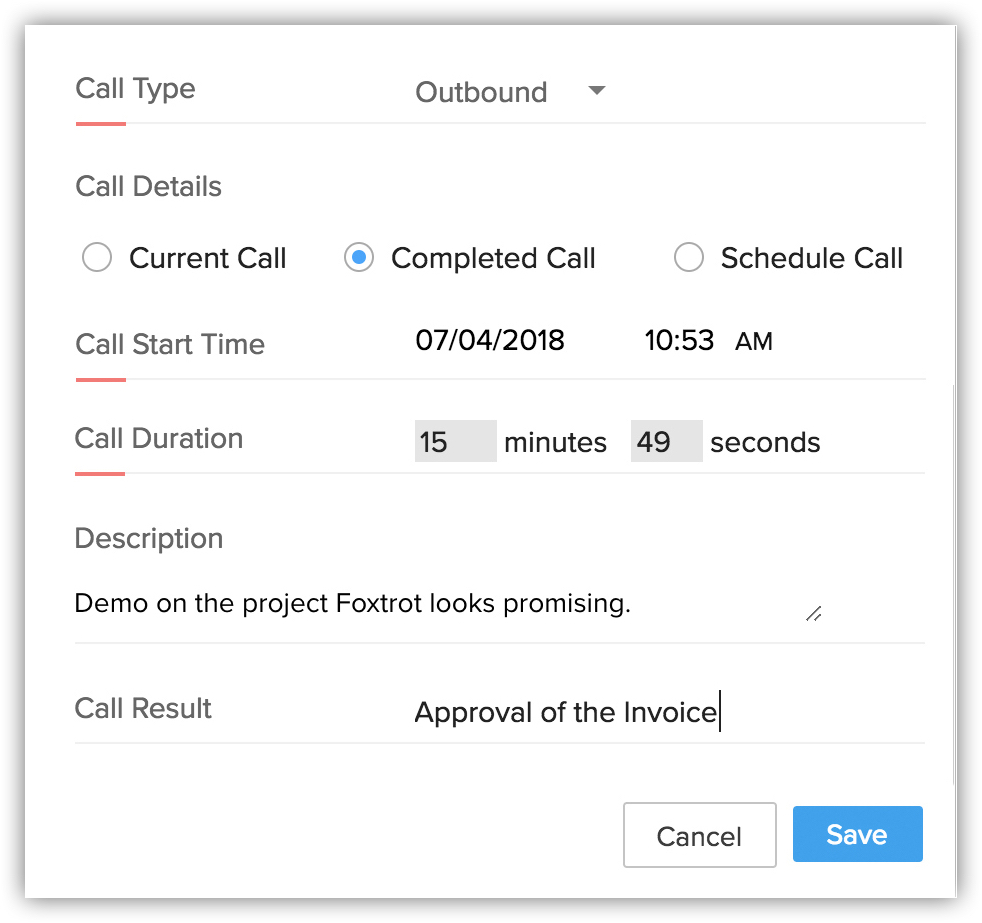Viewport: 982px width, 923px height.
Task: Click the Call Duration label
Action: pyautogui.click(x=159, y=438)
